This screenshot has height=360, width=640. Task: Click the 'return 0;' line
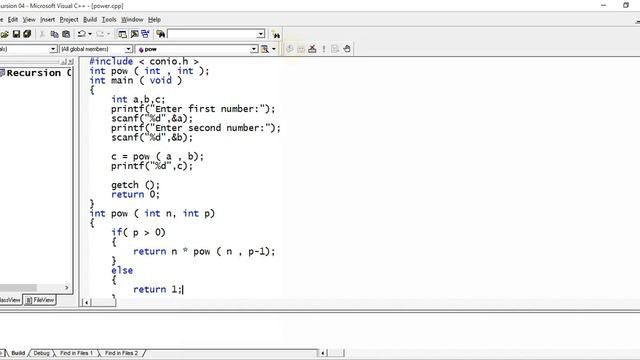click(136, 194)
